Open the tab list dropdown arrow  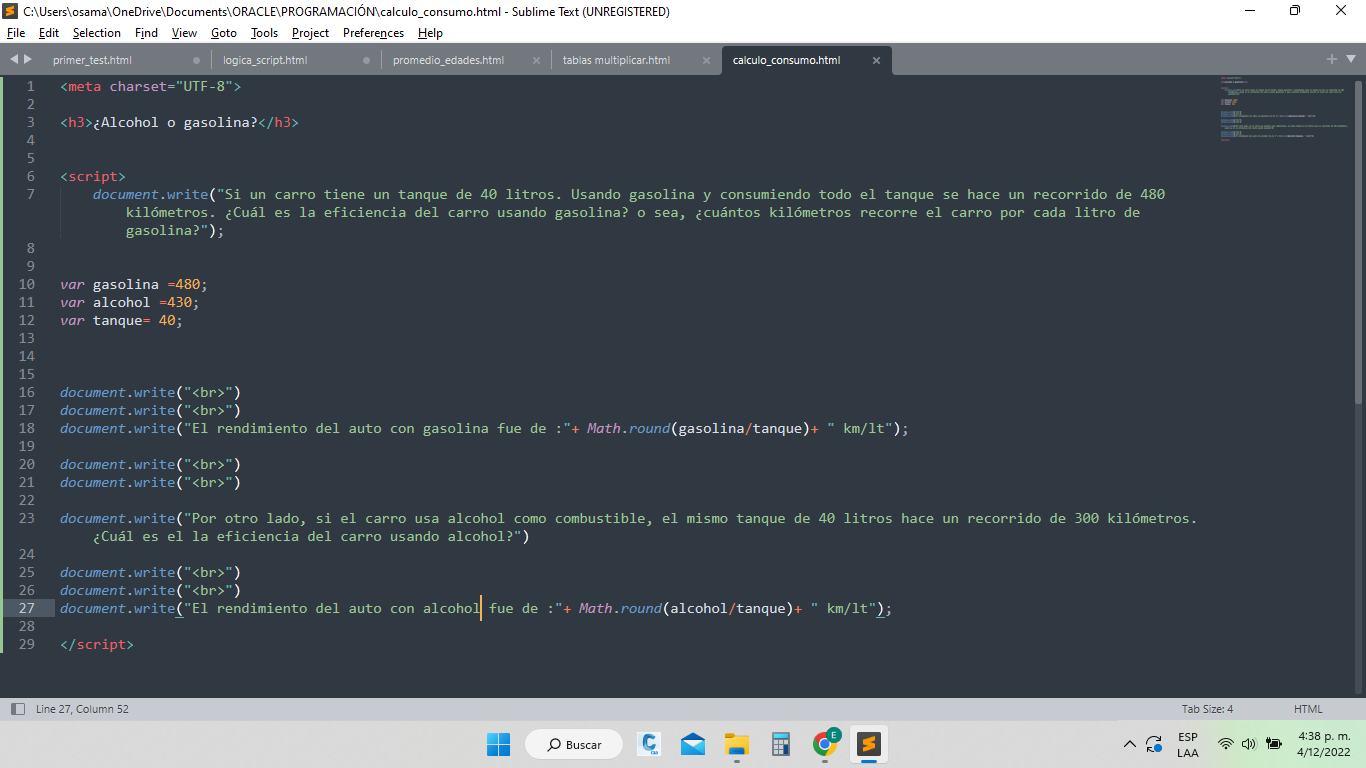coord(1350,60)
